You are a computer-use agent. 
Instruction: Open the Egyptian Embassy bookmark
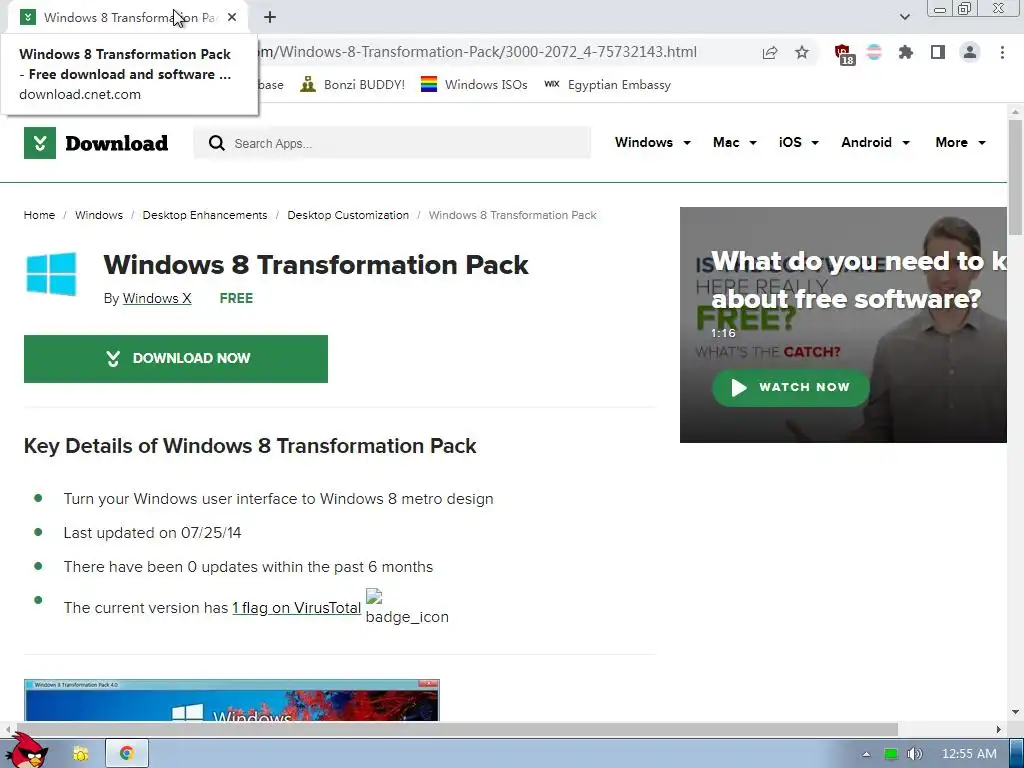click(607, 85)
